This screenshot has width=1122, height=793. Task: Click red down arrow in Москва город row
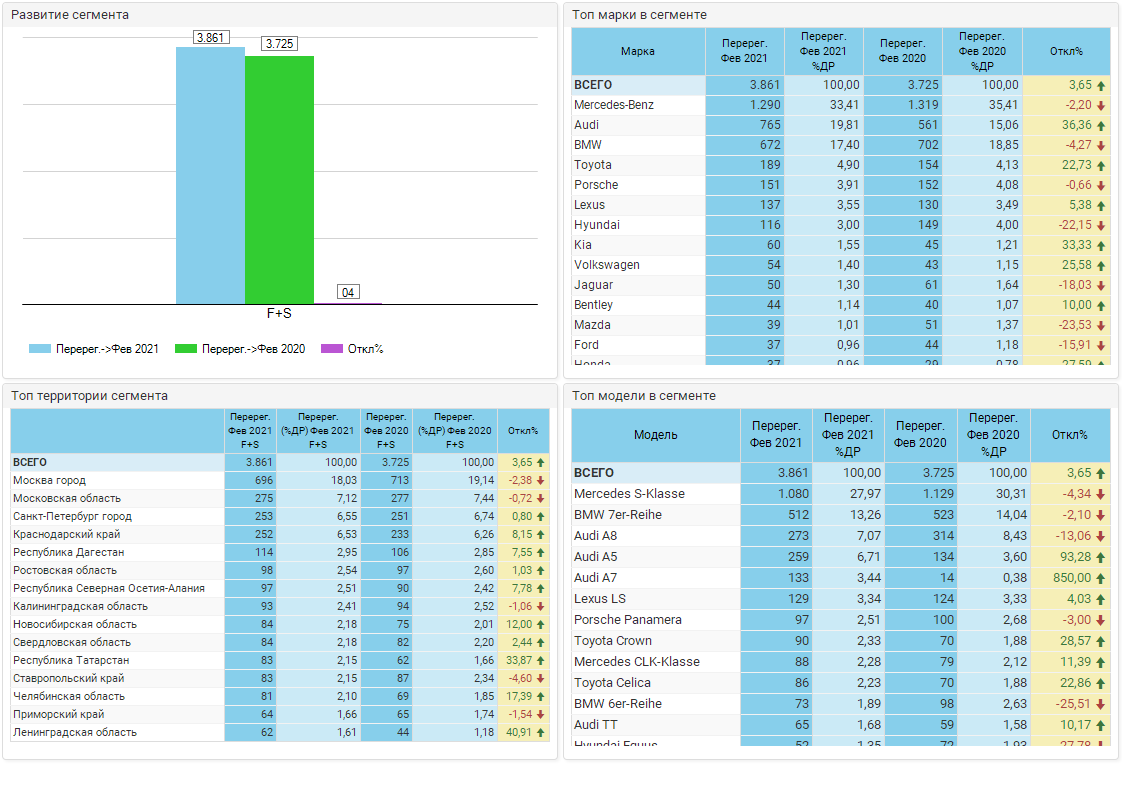(x=540, y=481)
